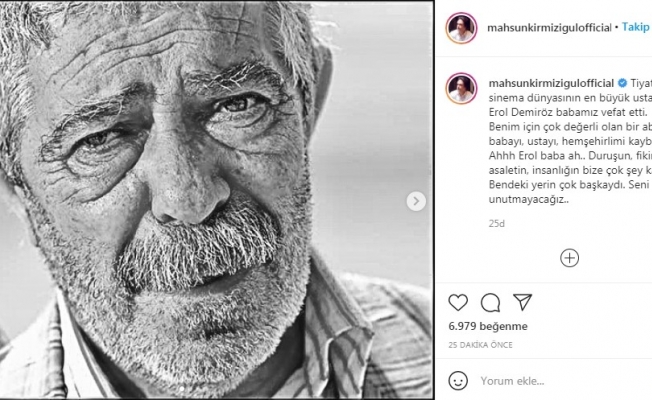
Task: Share the post with the paper plane icon
Action: [522, 302]
